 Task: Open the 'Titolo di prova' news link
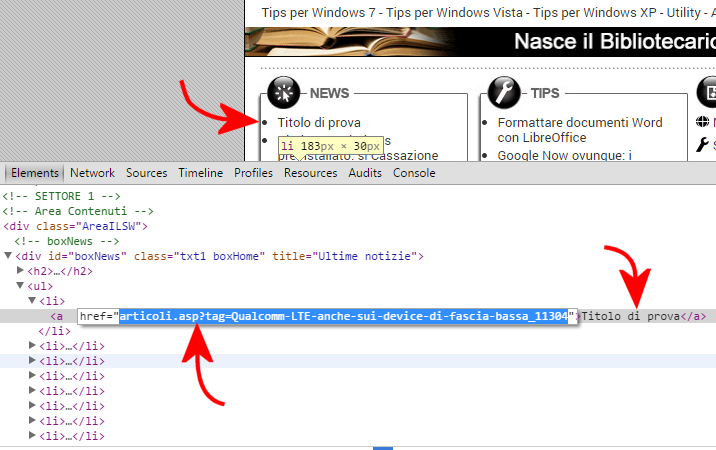[x=319, y=122]
